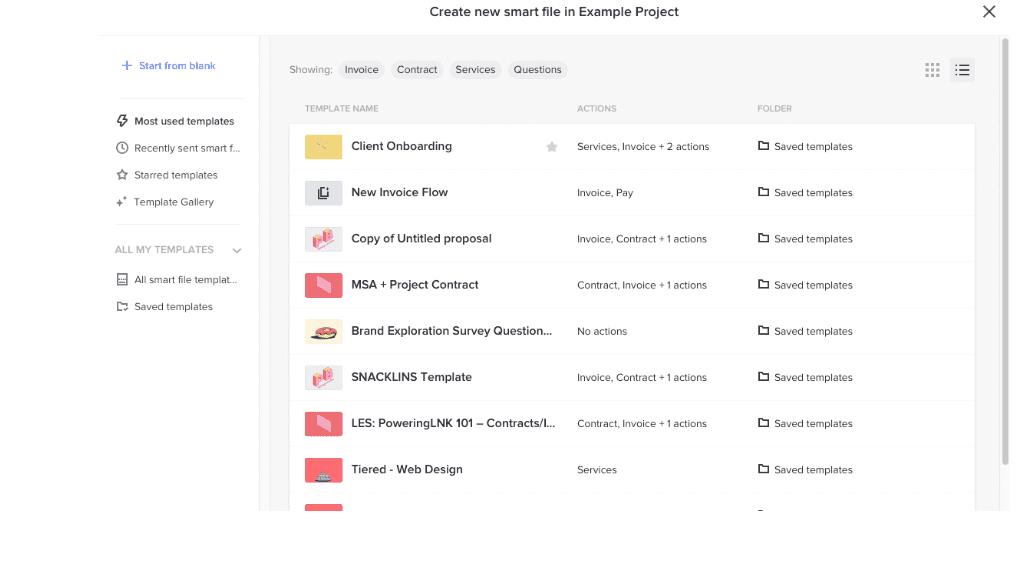1036x564 pixels.
Task: Switch to grid view icon
Action: [932, 70]
